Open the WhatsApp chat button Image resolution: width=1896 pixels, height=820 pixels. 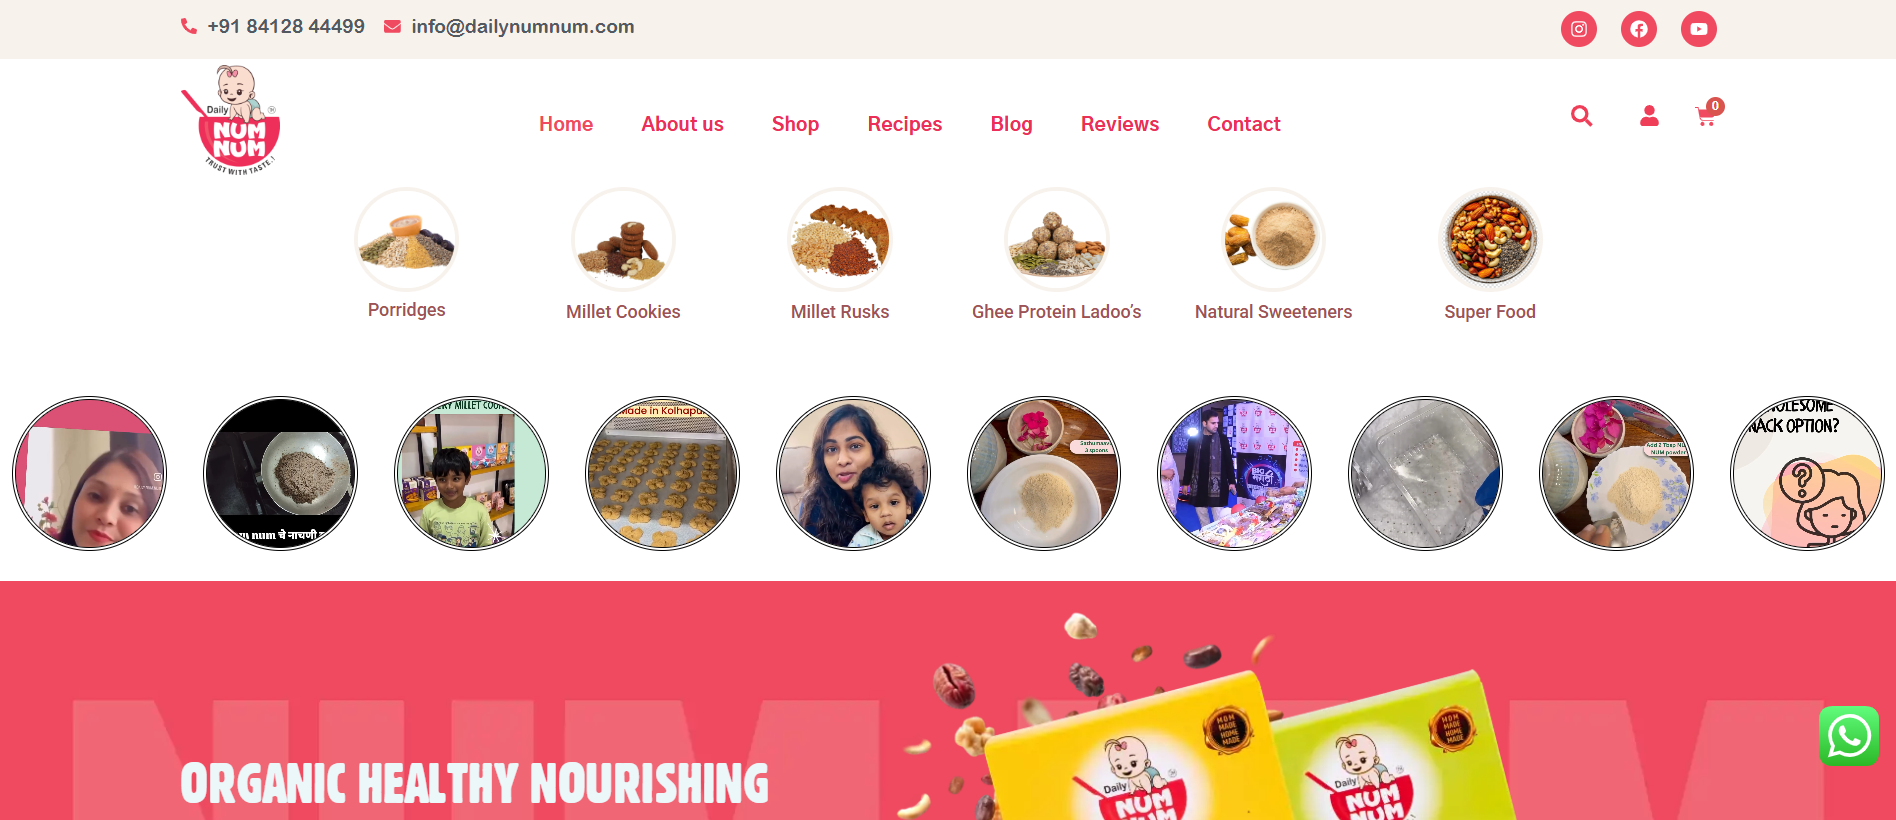click(1849, 736)
